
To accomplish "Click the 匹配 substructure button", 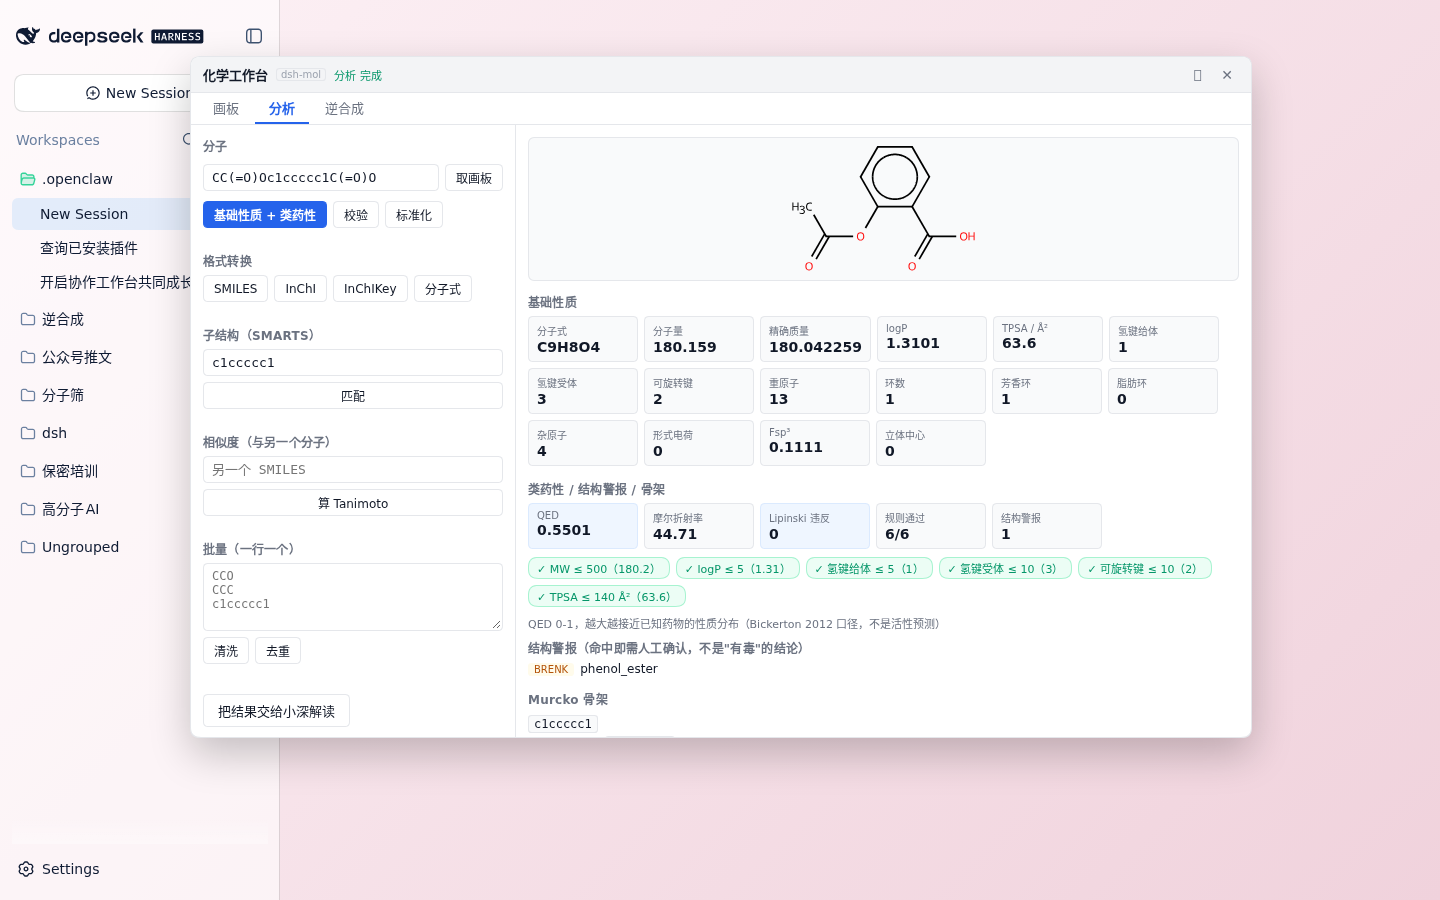I will 353,396.
